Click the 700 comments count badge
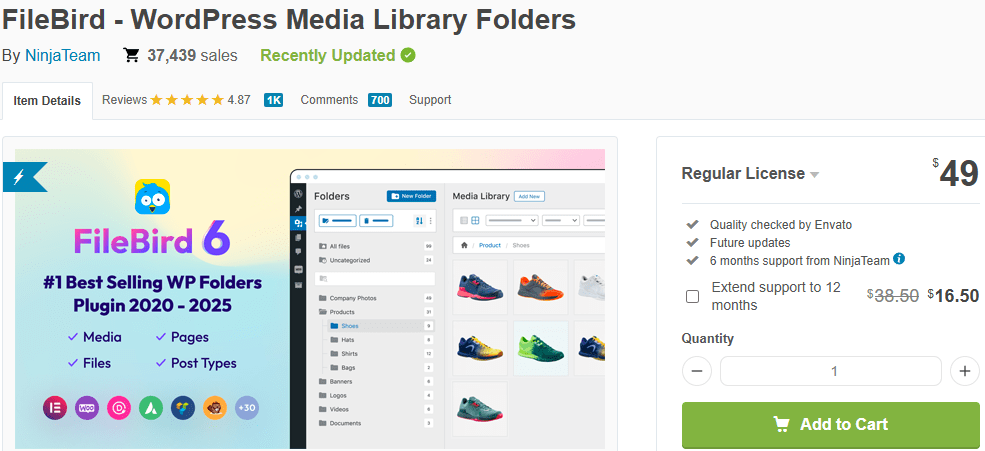This screenshot has height=451, width=985. tap(380, 100)
